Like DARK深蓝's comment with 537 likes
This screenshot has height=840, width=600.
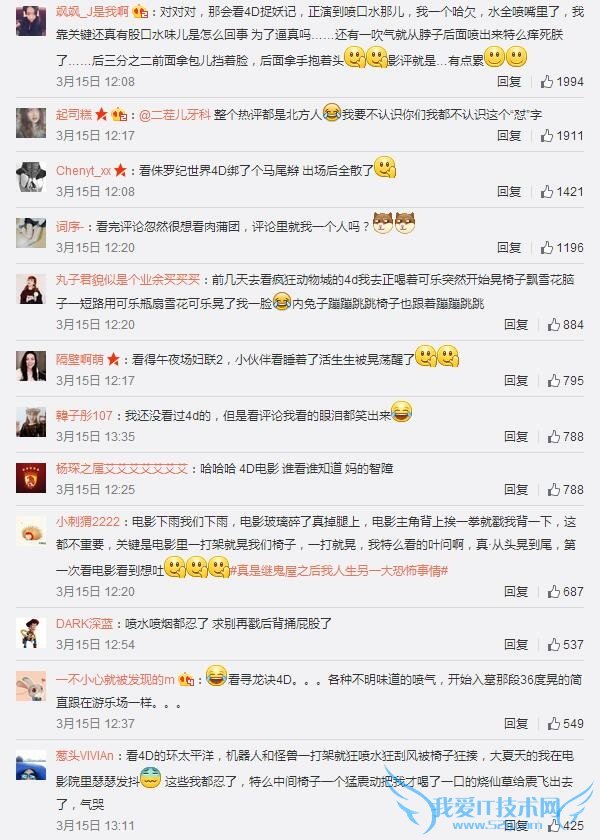553,644
